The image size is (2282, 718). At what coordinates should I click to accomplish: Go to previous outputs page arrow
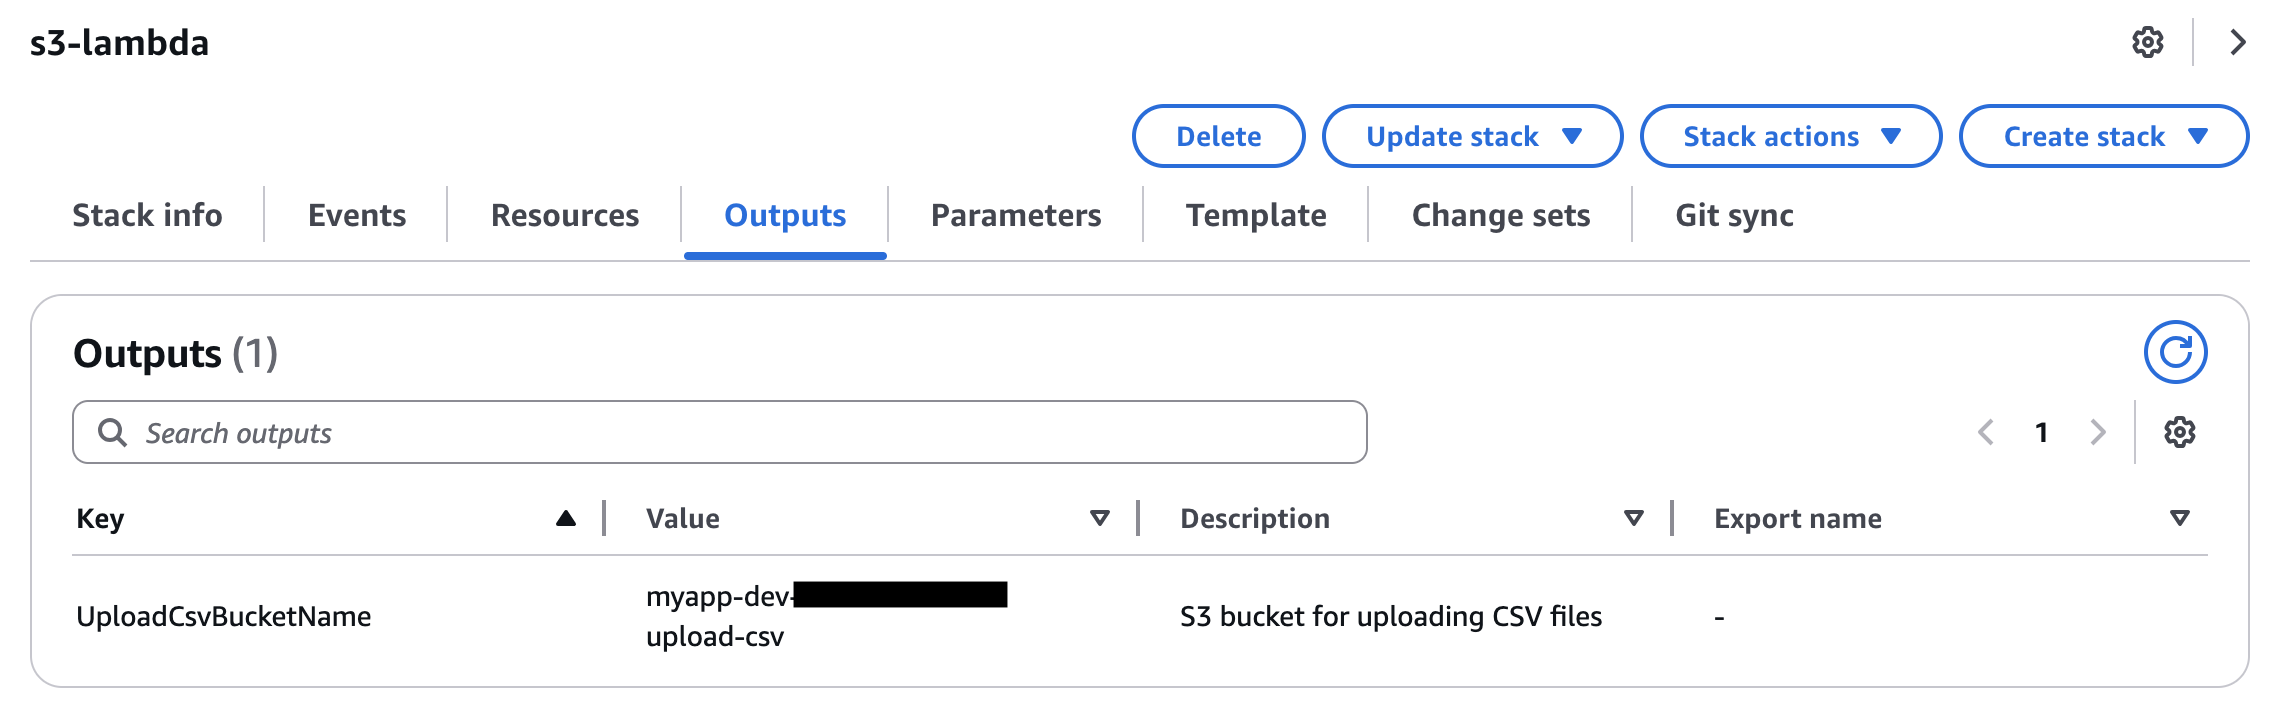(1986, 432)
